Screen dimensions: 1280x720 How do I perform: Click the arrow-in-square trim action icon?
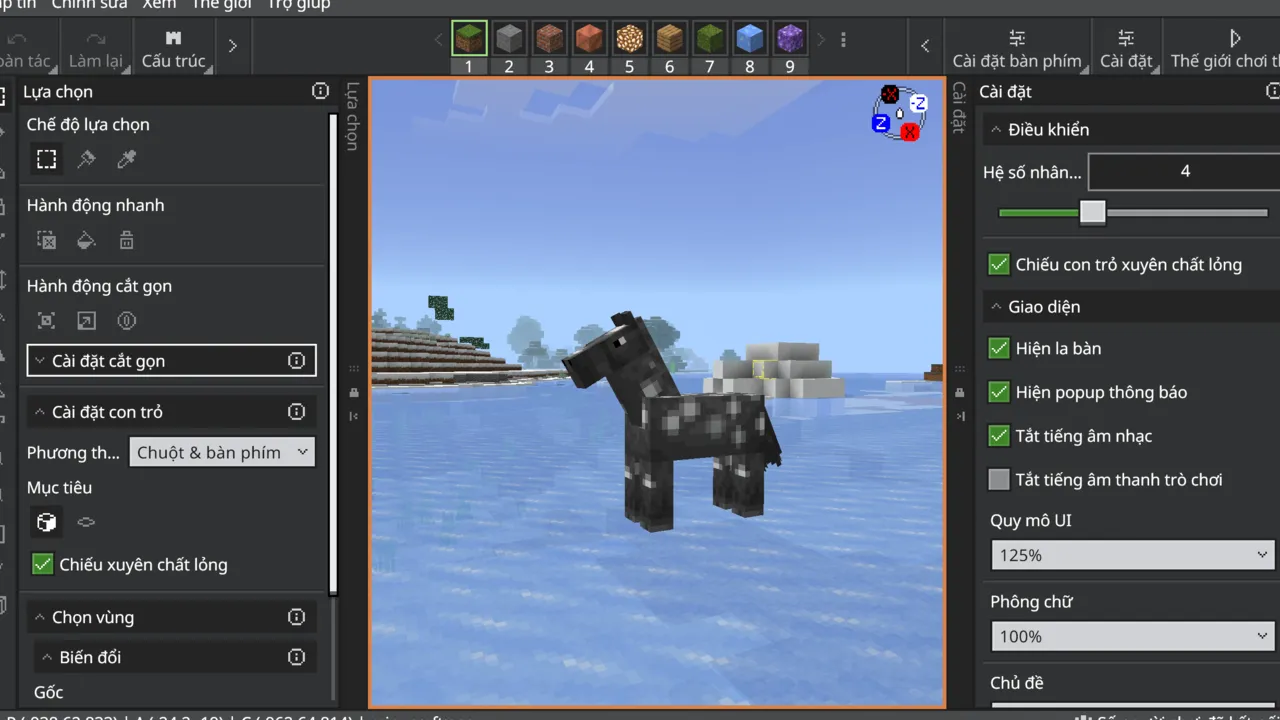86,321
